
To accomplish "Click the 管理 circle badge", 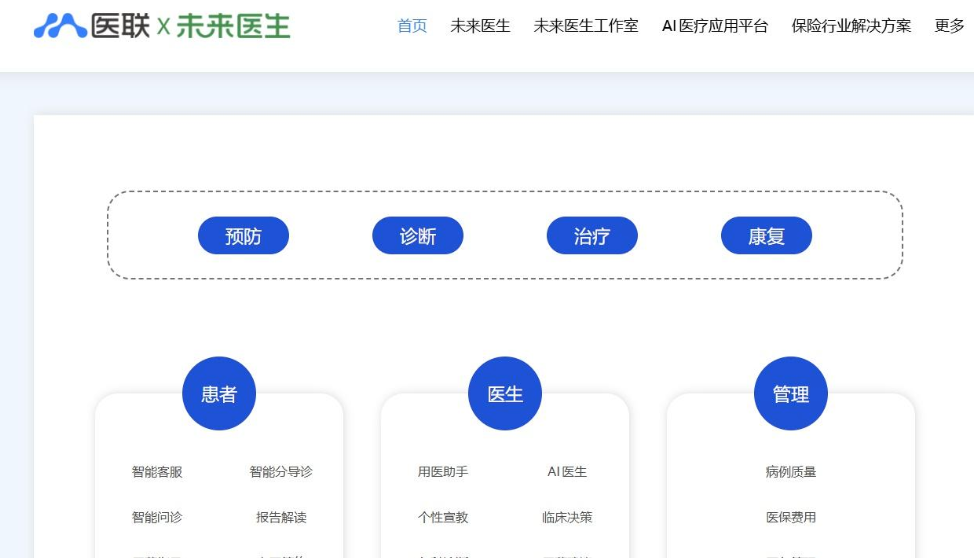I will 791,394.
